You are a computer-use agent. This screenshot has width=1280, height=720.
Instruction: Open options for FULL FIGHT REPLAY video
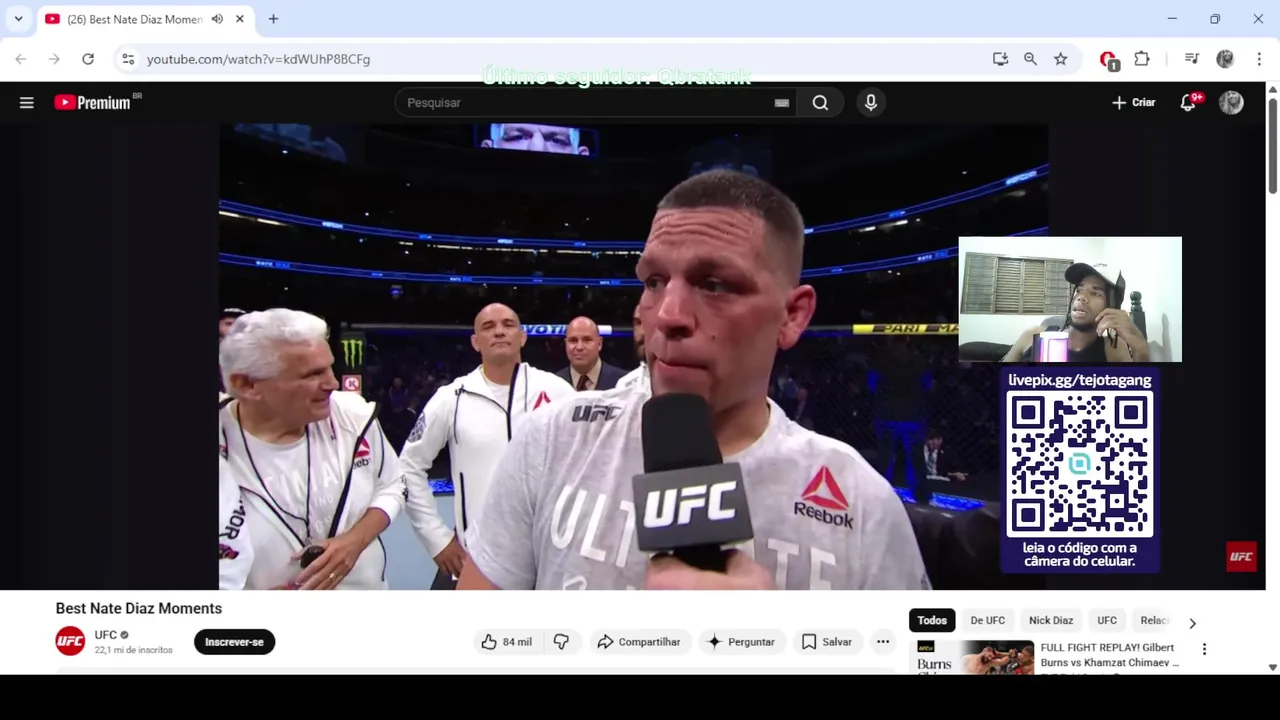click(1204, 649)
